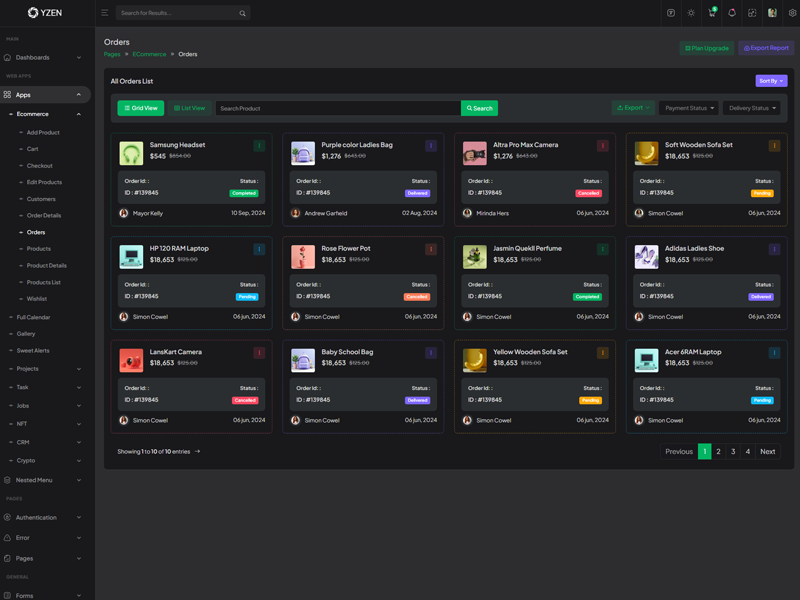The height and width of the screenshot is (600, 800).
Task: Switch to List View layout
Action: [x=189, y=108]
